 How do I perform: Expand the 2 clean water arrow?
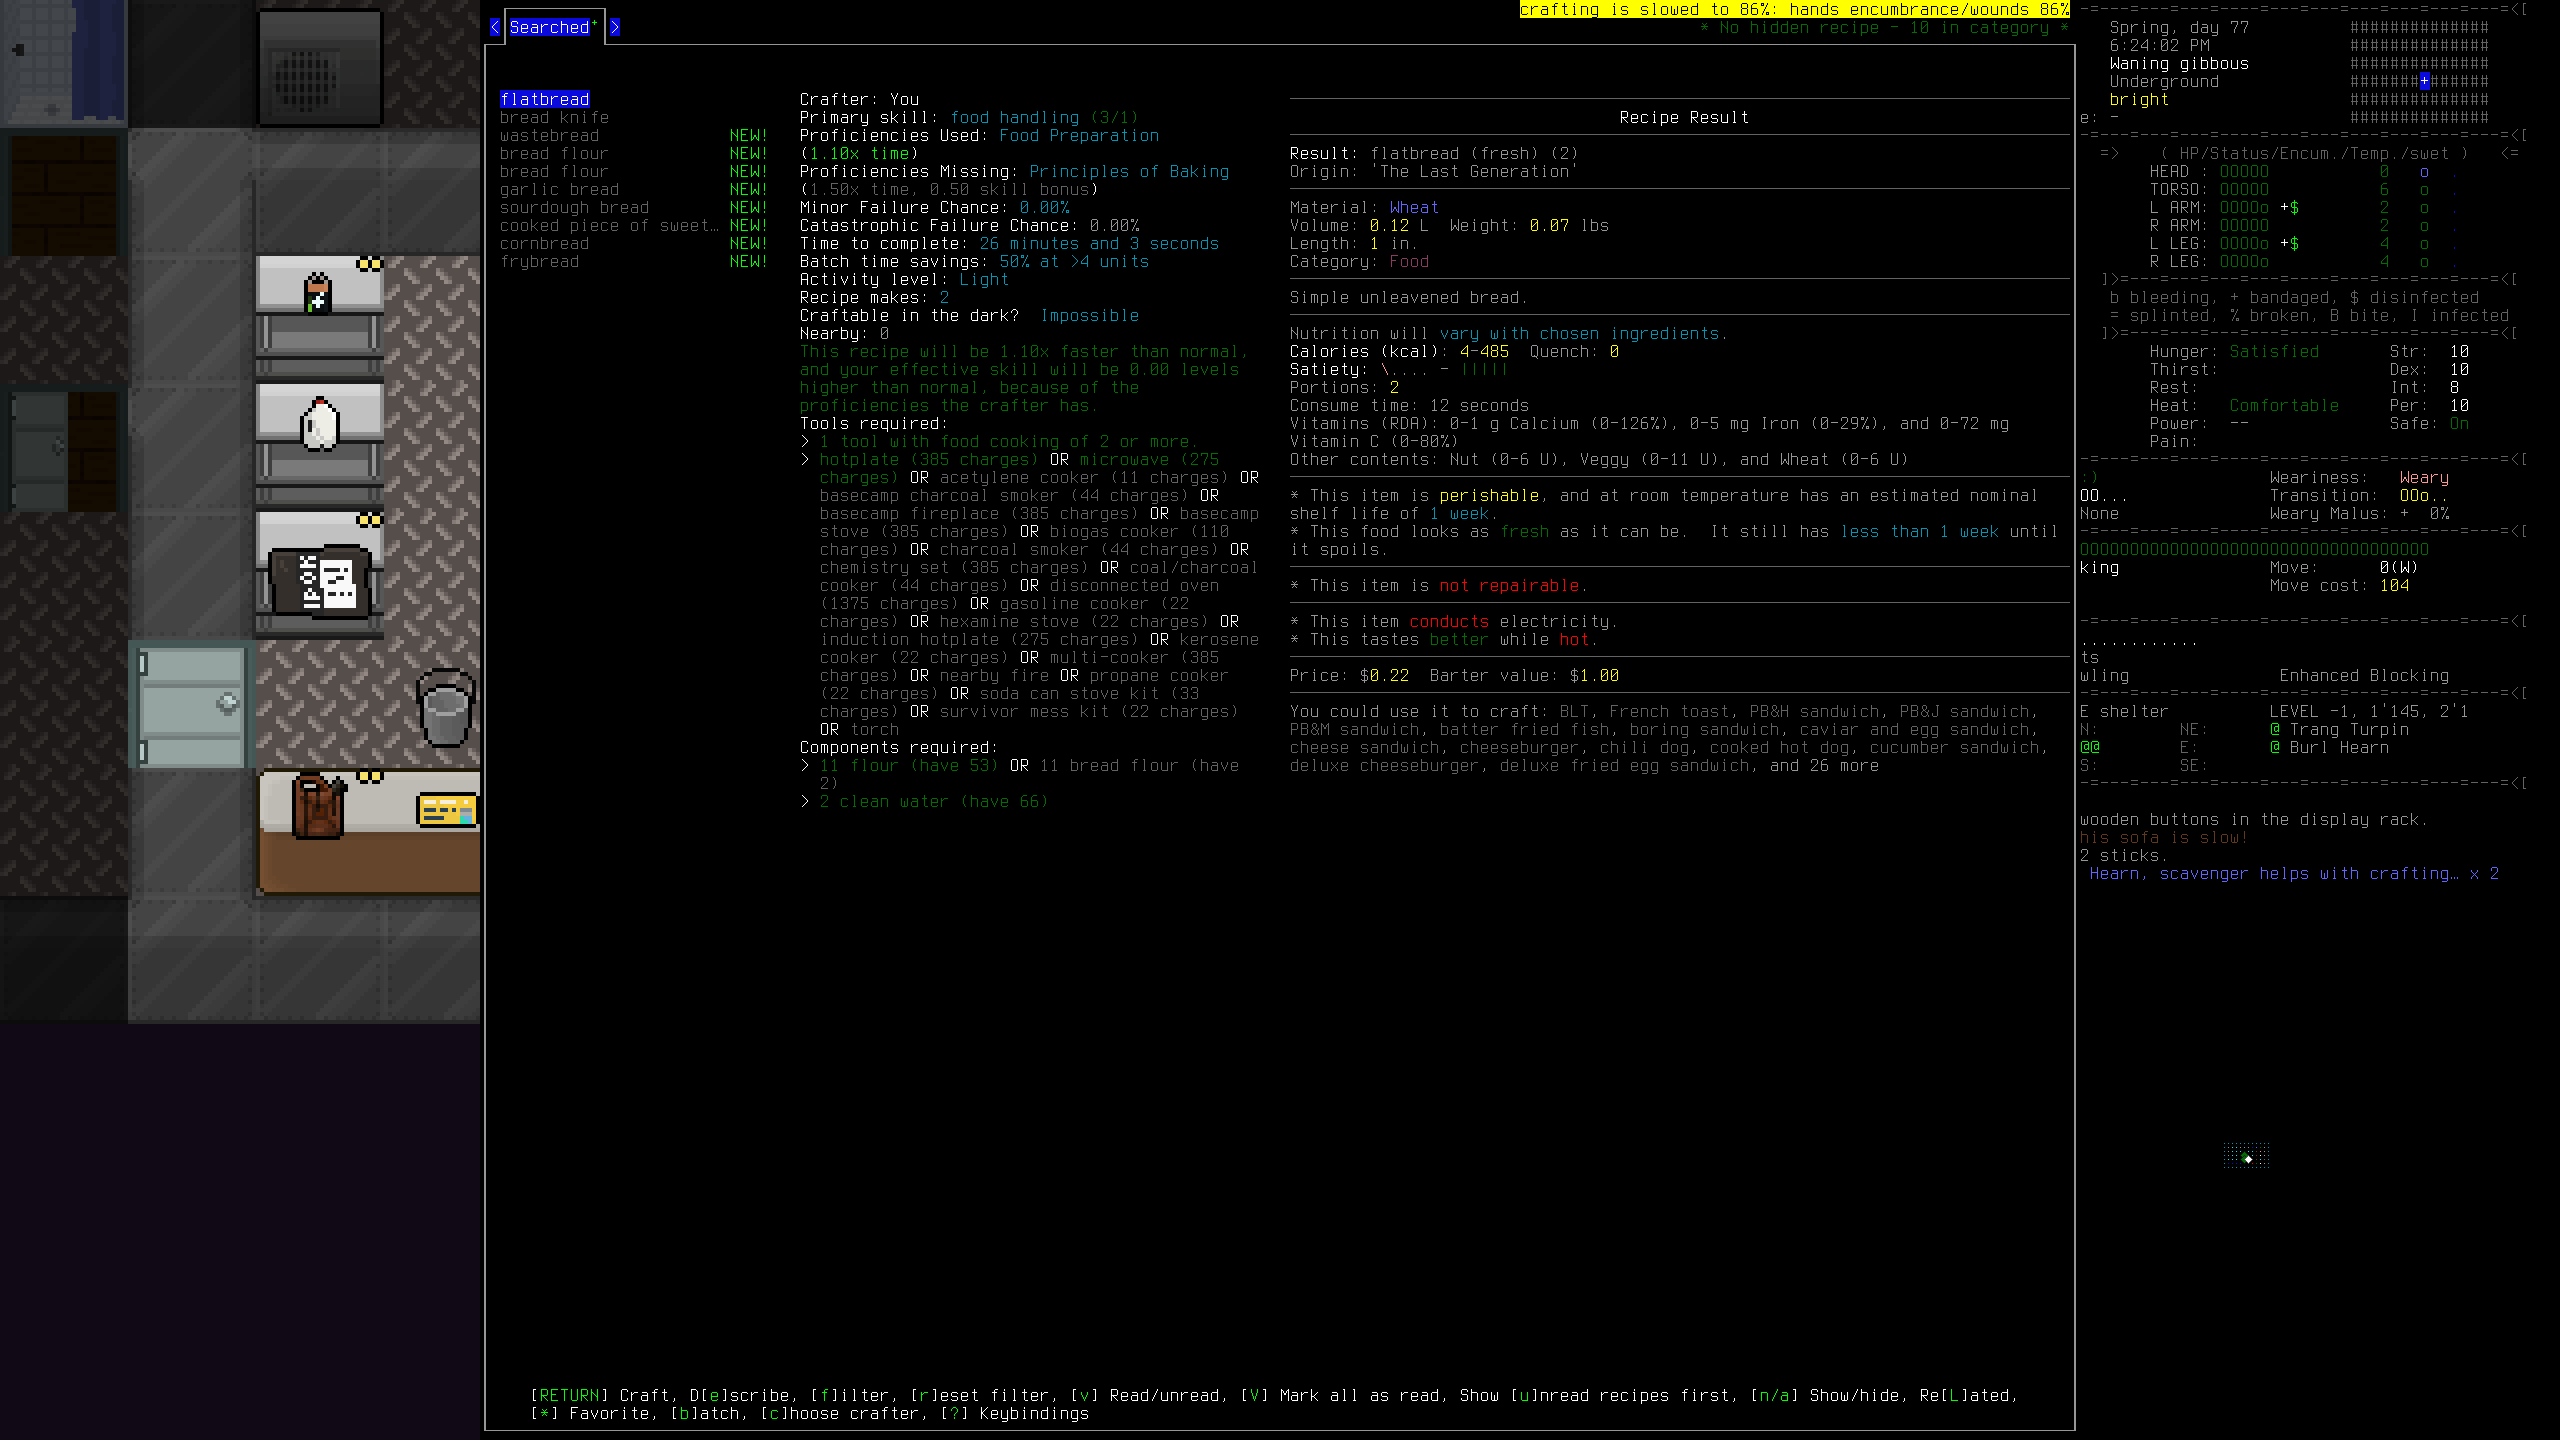click(x=805, y=802)
